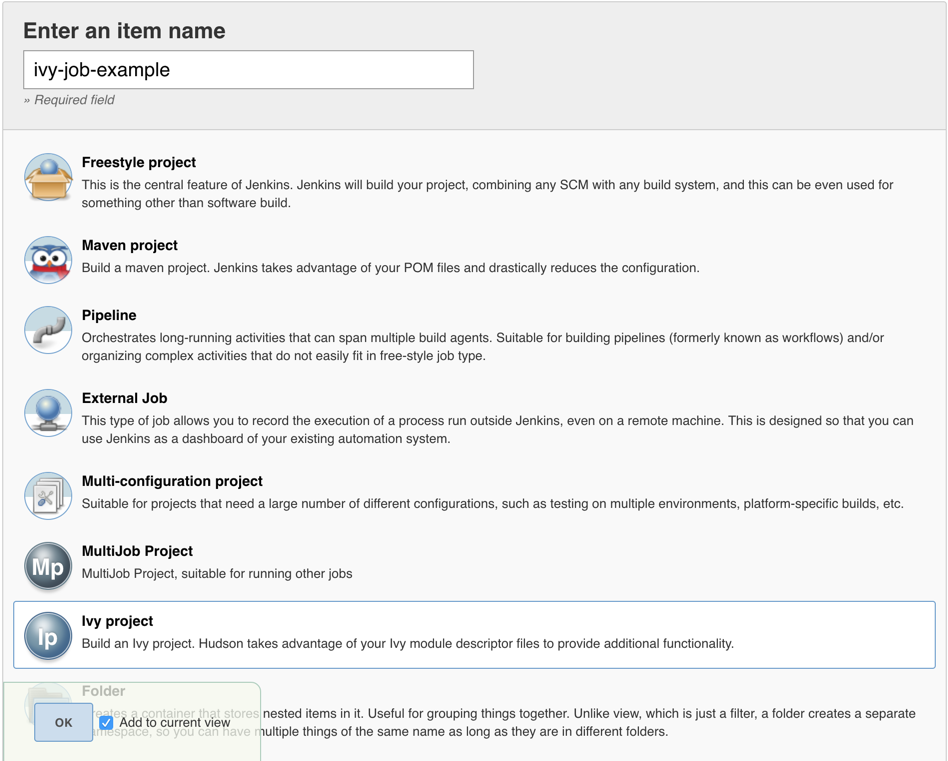
Task: Select the External Job heading
Action: pyautogui.click(x=124, y=398)
